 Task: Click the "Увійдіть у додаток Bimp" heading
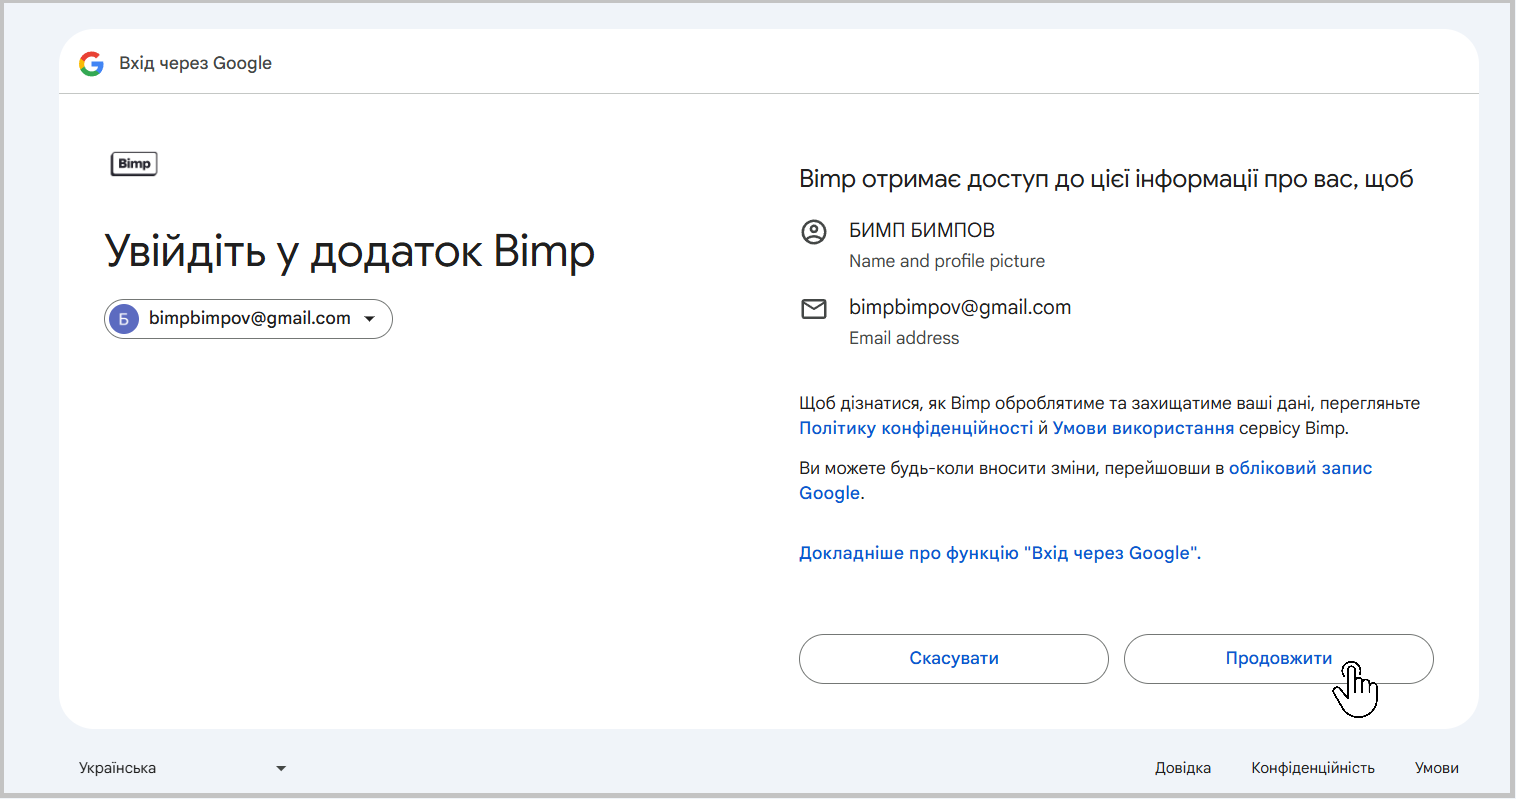pos(350,251)
